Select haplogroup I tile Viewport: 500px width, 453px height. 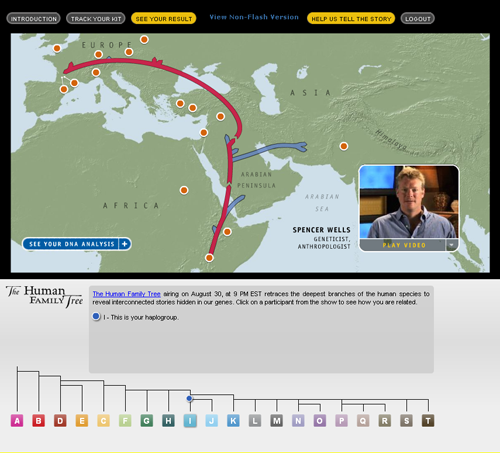pos(190,421)
